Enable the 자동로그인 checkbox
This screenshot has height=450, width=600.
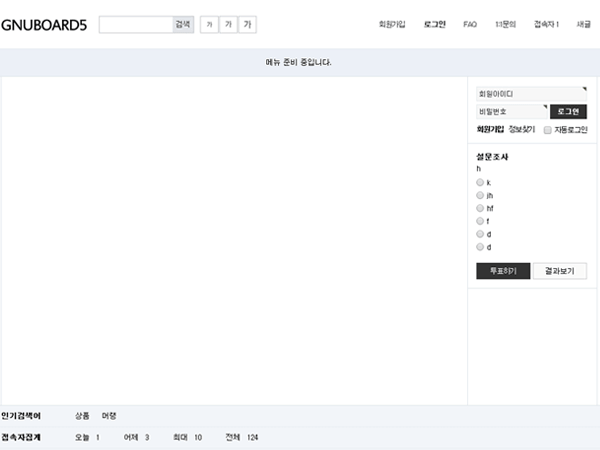[547, 130]
